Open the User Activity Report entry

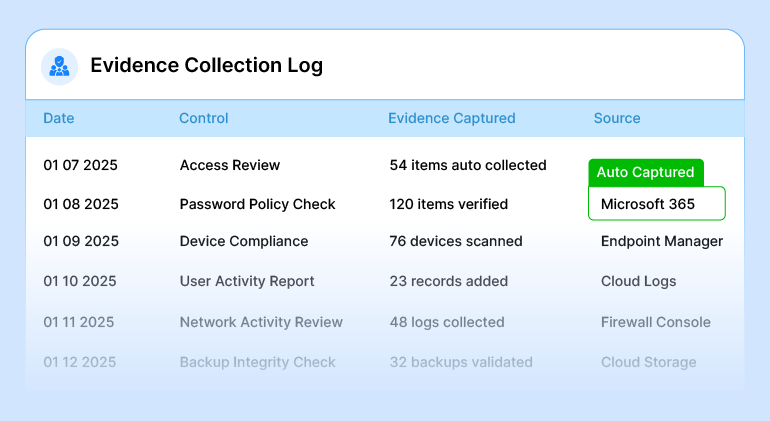point(247,281)
